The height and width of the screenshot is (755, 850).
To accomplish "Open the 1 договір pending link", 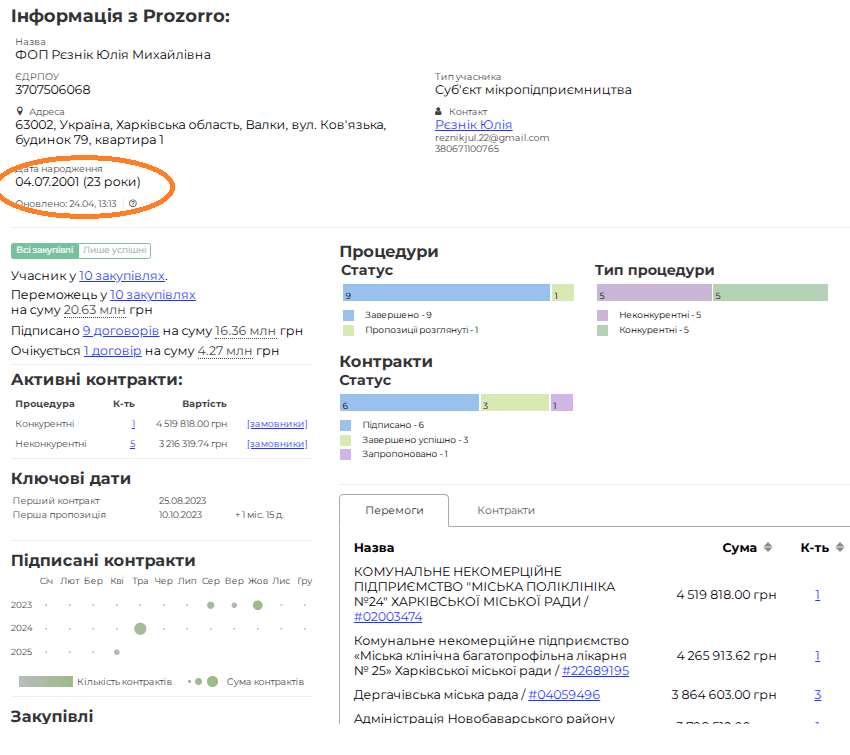I will [x=112, y=351].
